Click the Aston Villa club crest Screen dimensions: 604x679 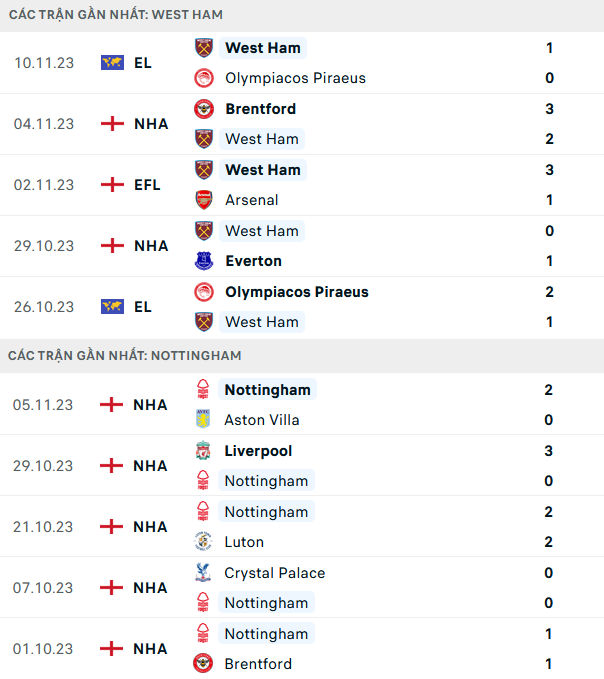click(x=204, y=420)
